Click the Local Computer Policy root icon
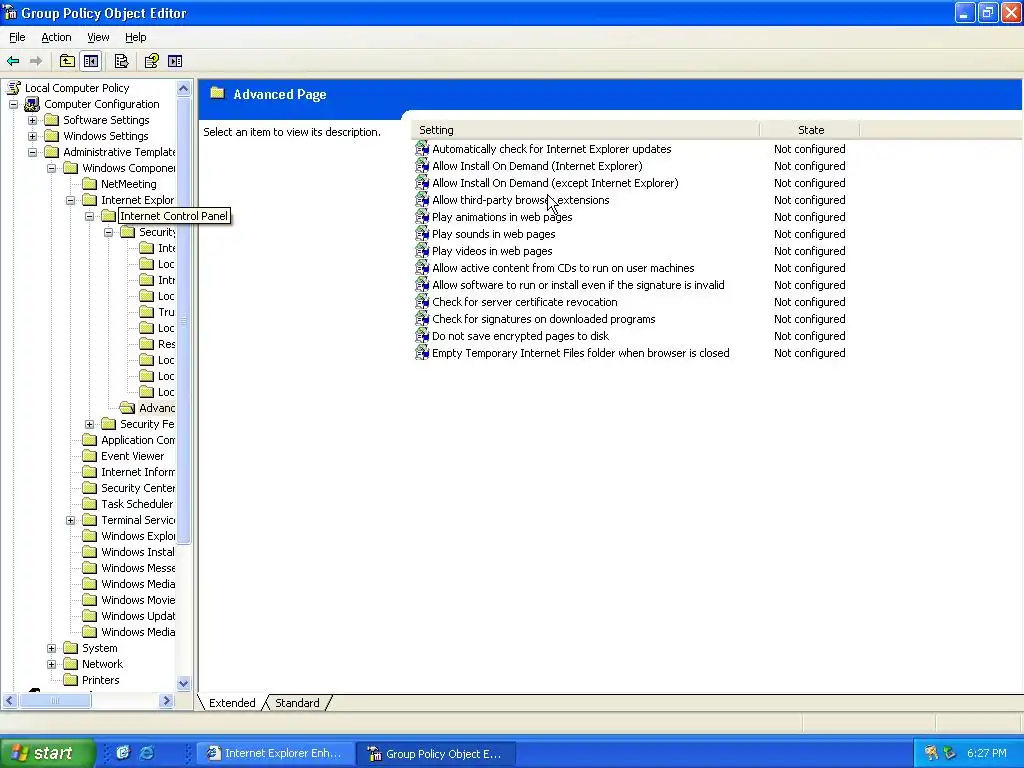 [x=14, y=88]
